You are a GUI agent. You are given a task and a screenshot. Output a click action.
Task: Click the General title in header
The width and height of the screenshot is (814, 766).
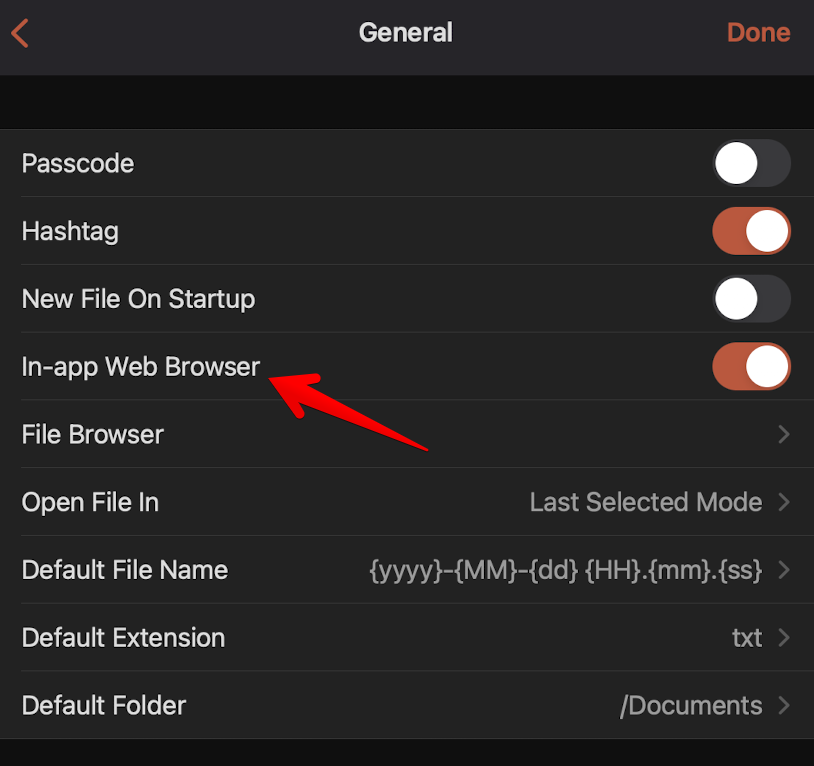(x=406, y=33)
